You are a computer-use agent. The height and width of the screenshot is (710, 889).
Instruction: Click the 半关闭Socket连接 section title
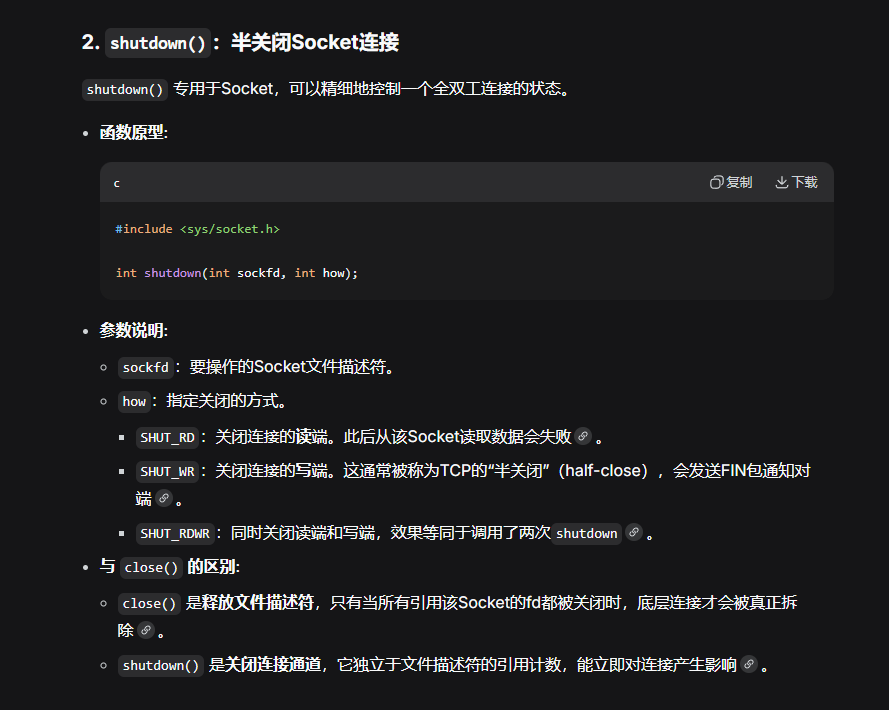[x=315, y=43]
